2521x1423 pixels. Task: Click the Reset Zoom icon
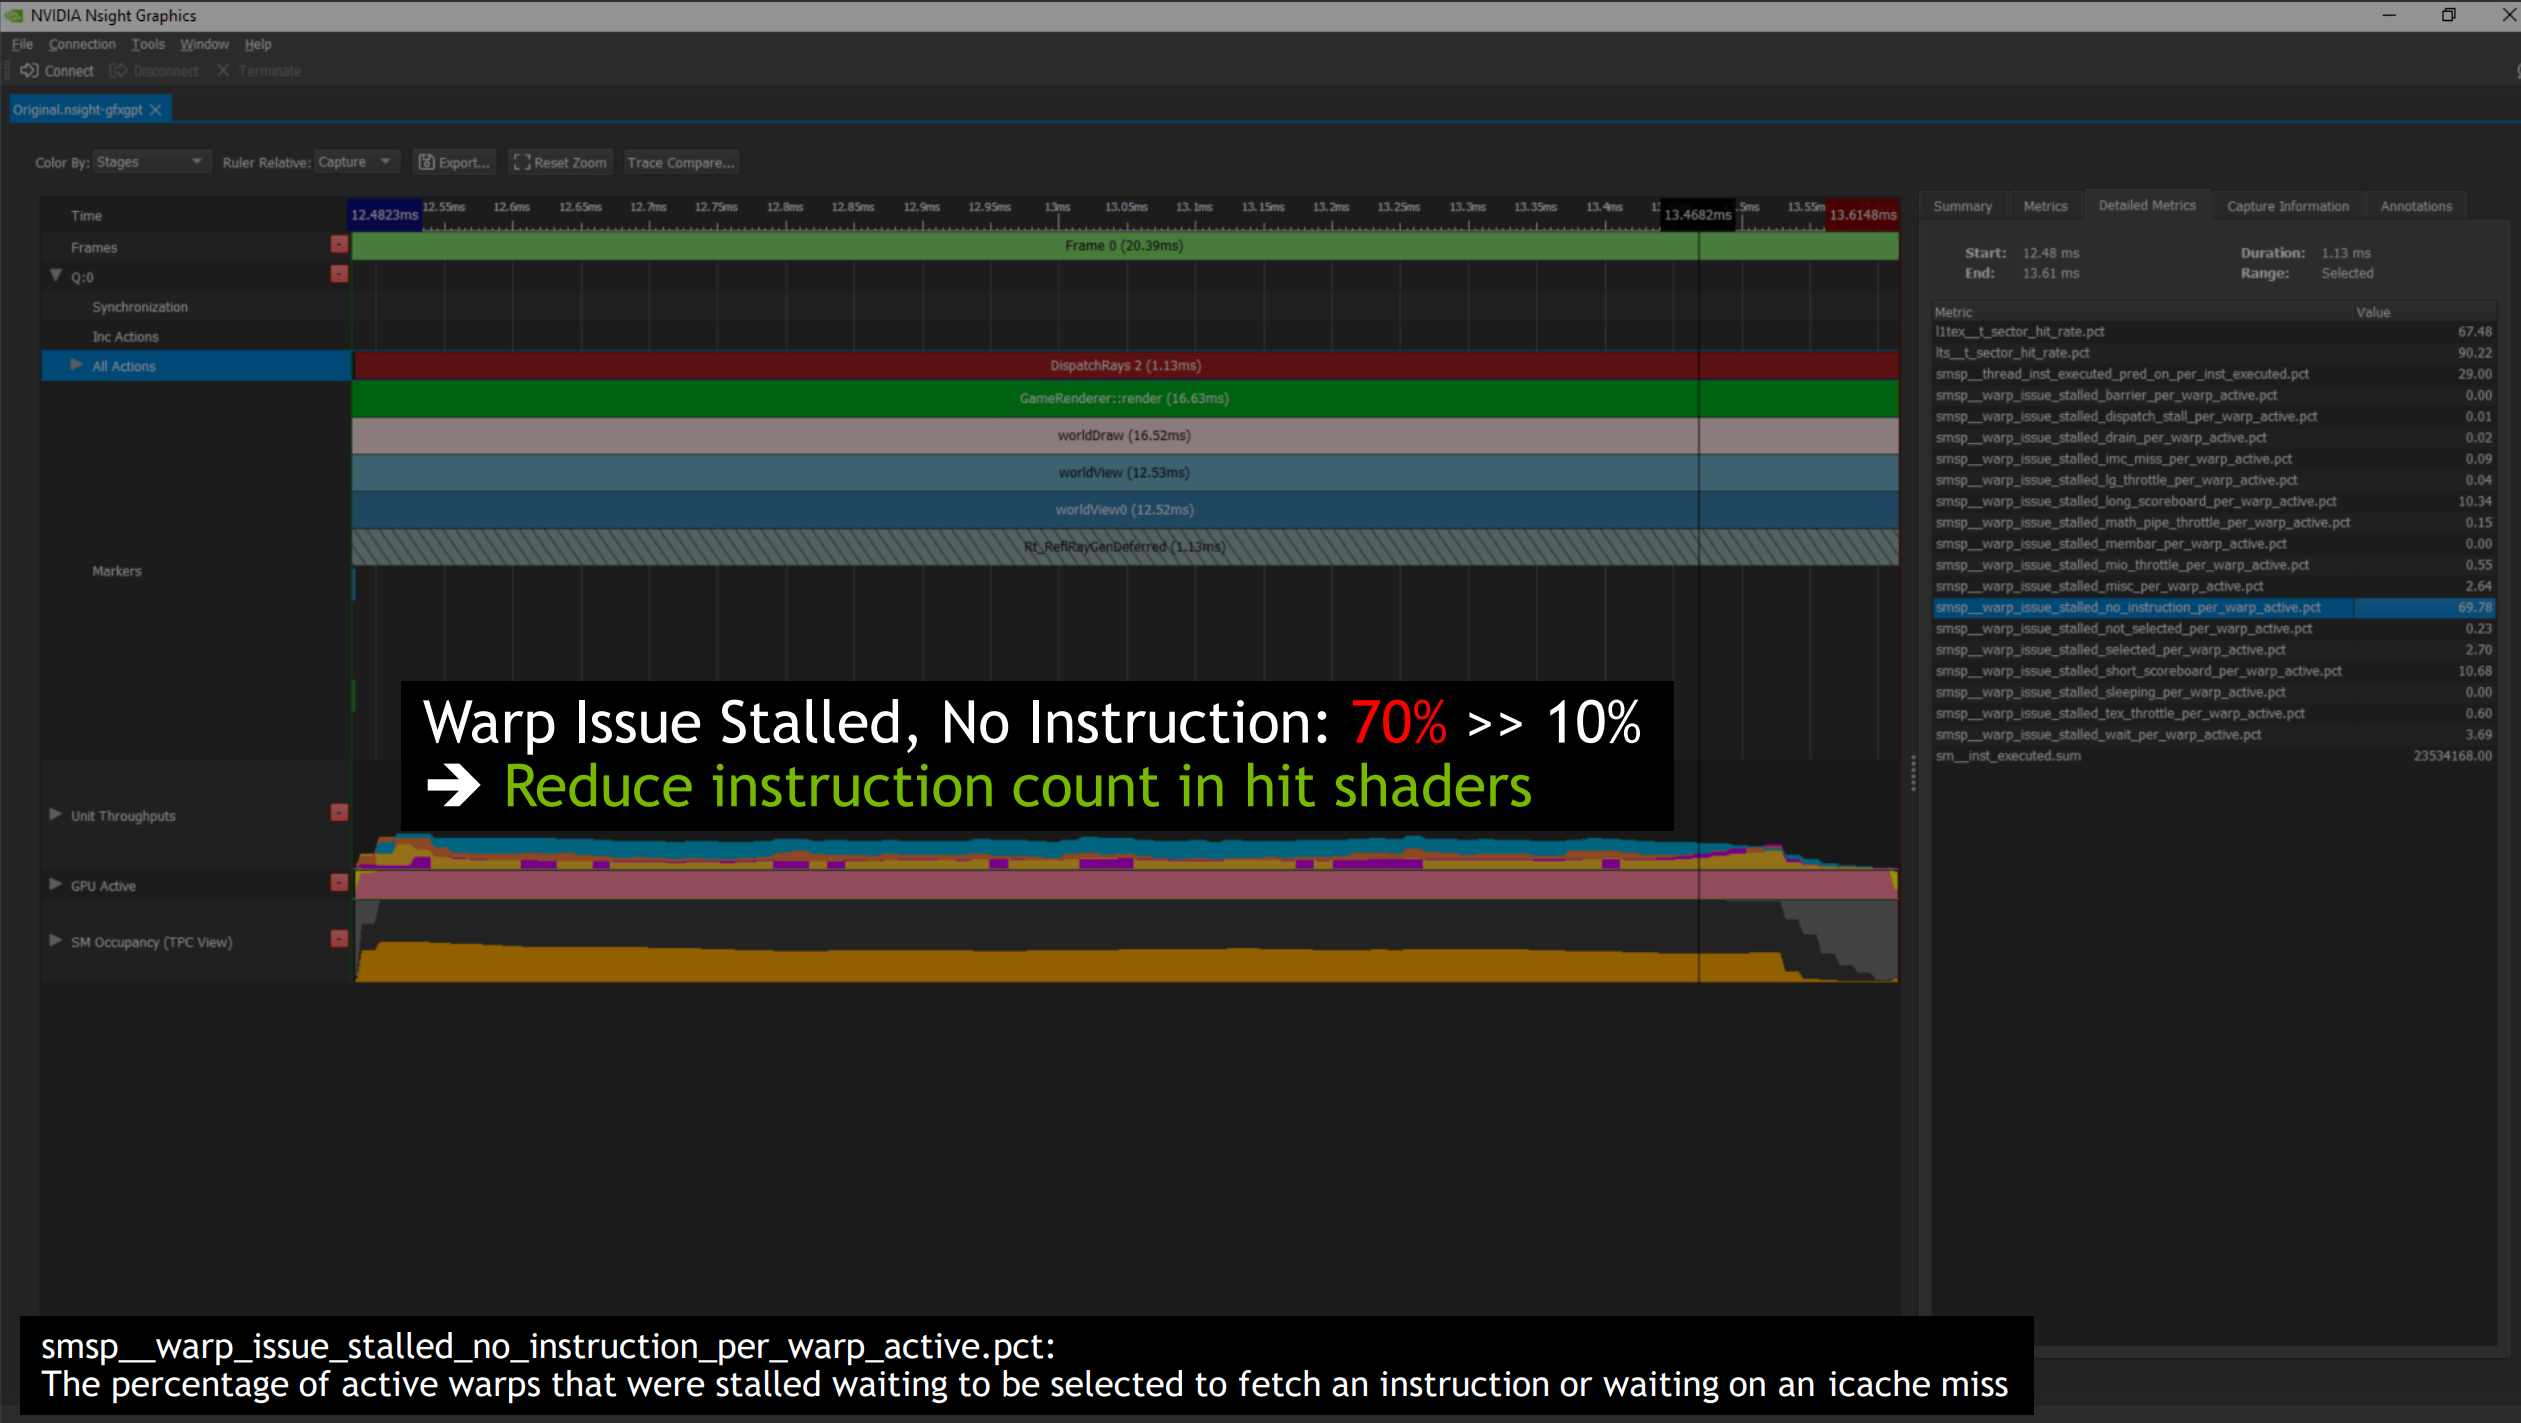coord(521,161)
